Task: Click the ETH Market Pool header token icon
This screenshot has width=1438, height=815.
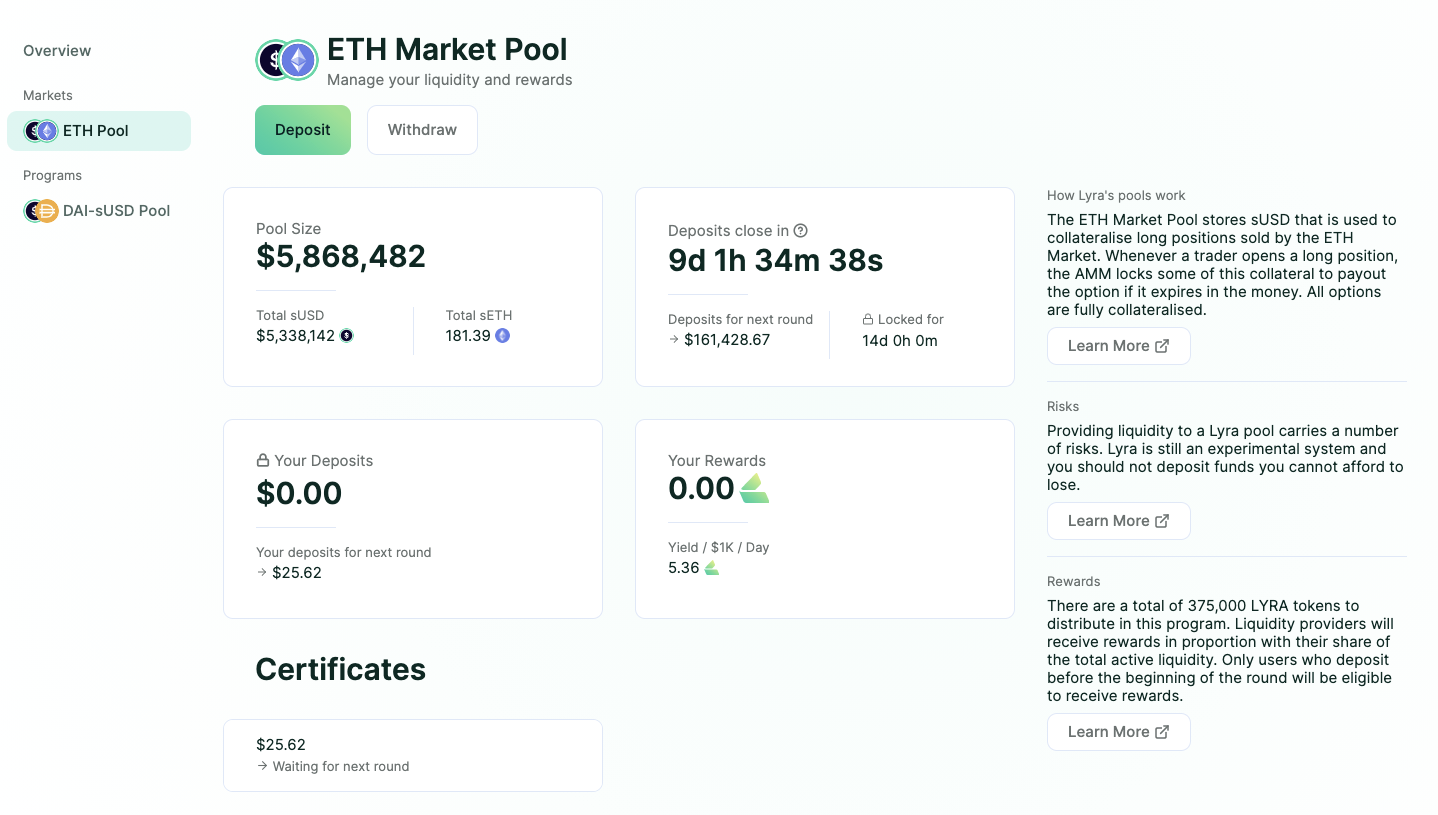Action: tap(287, 61)
